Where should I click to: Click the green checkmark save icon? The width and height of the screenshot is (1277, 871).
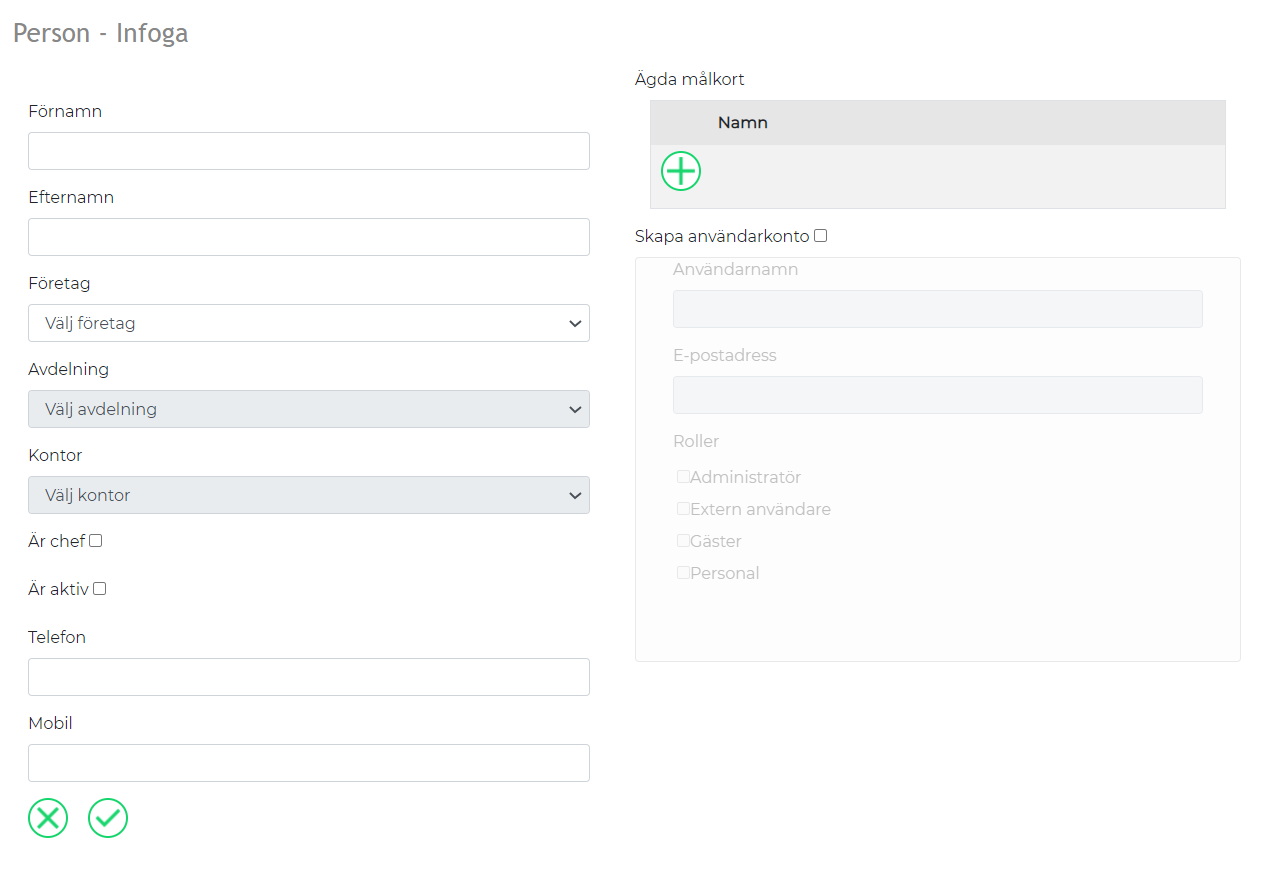(x=108, y=818)
